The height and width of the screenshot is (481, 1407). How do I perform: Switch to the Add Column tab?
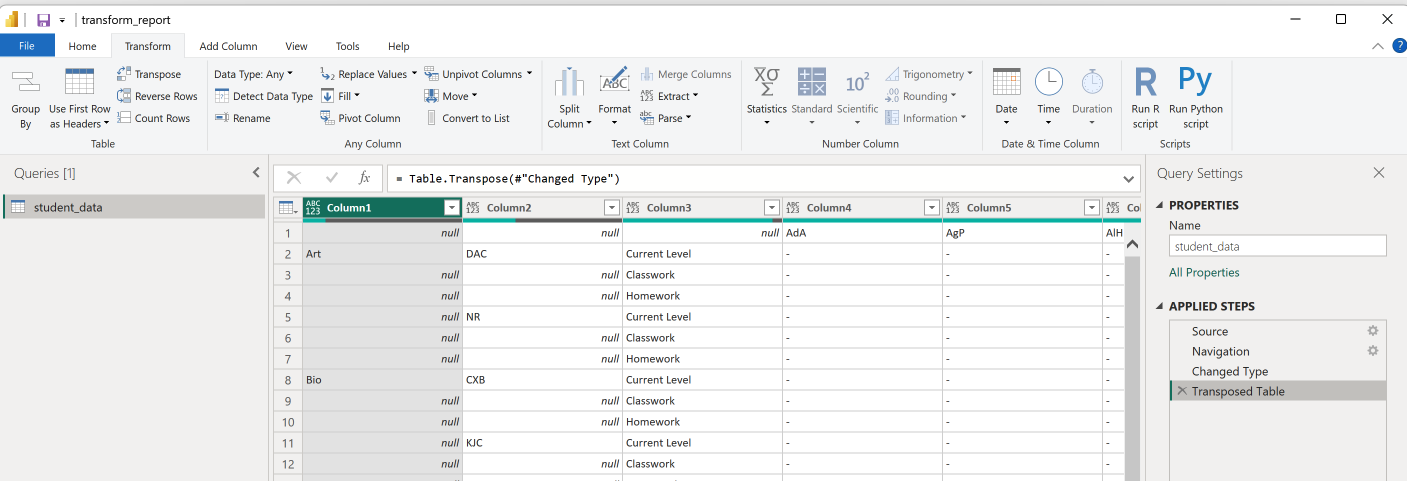click(x=228, y=46)
